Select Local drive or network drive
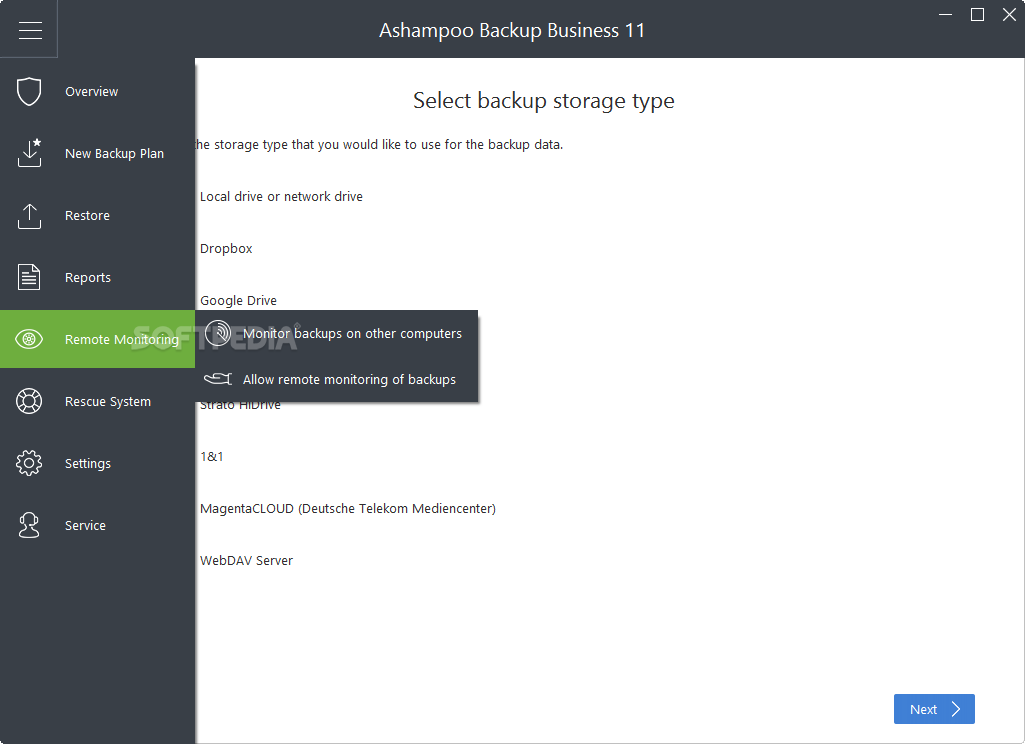Screen dimensions: 1025x744 click(281, 197)
